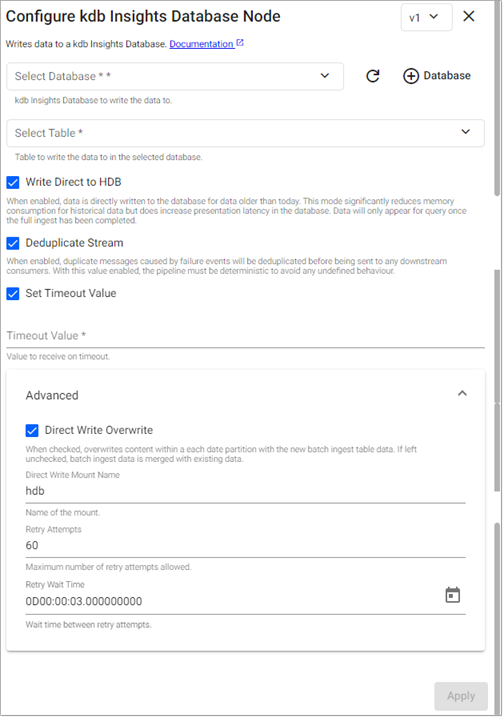The width and height of the screenshot is (504, 718).
Task: Click the Set Timeout Value label
Action: (x=71, y=294)
